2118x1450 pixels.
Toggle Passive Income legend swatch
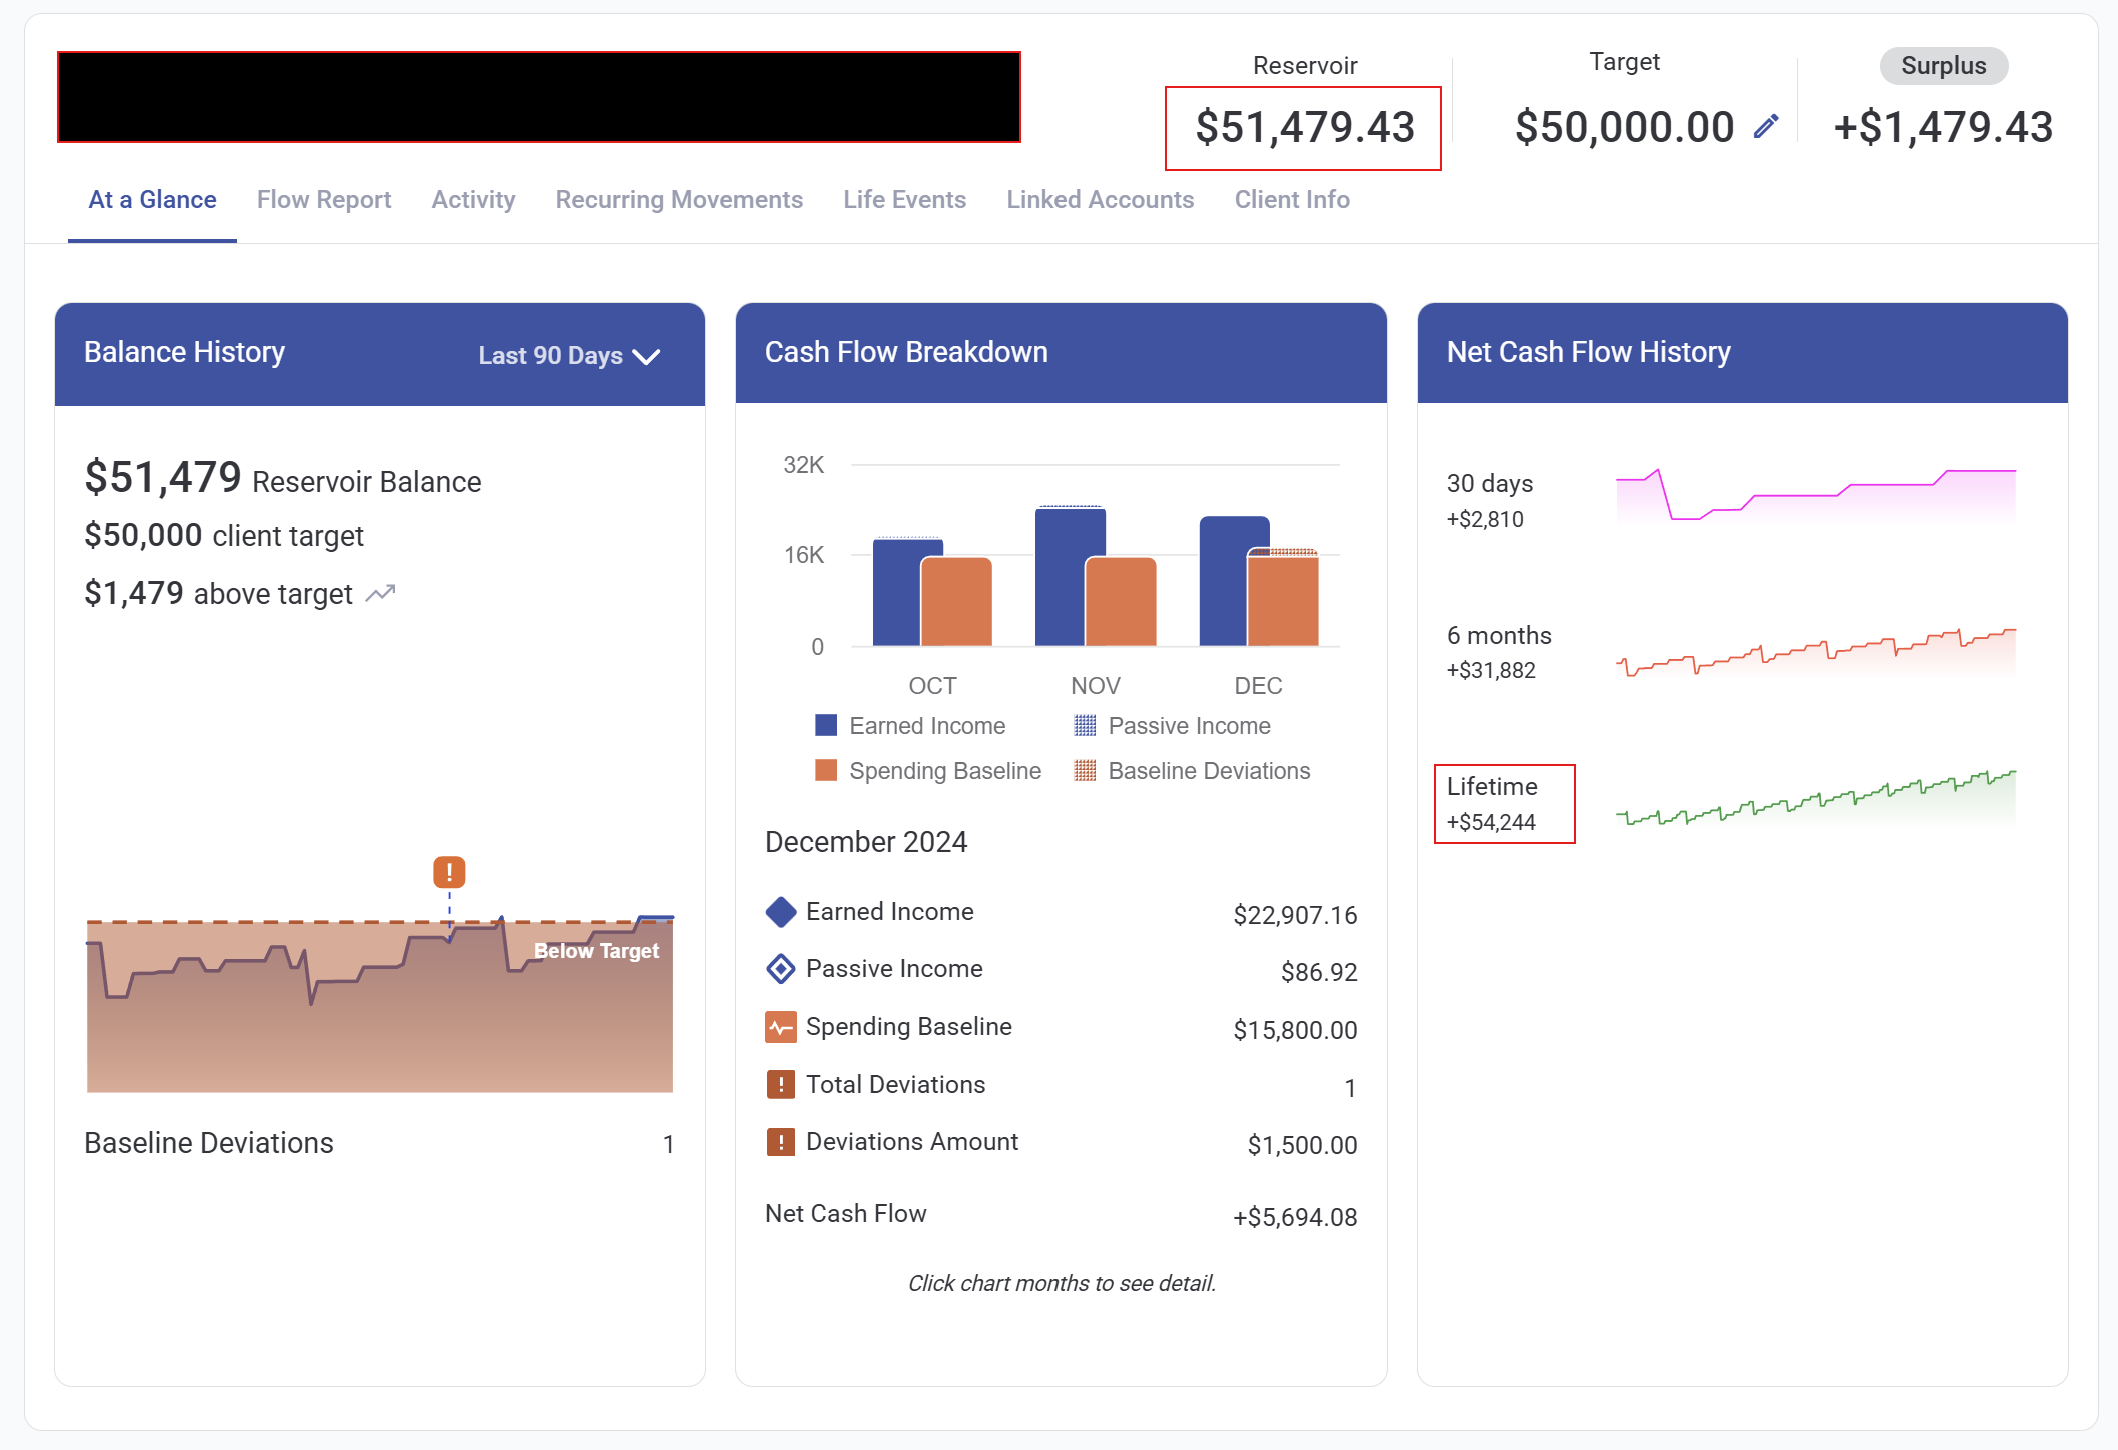[1085, 725]
